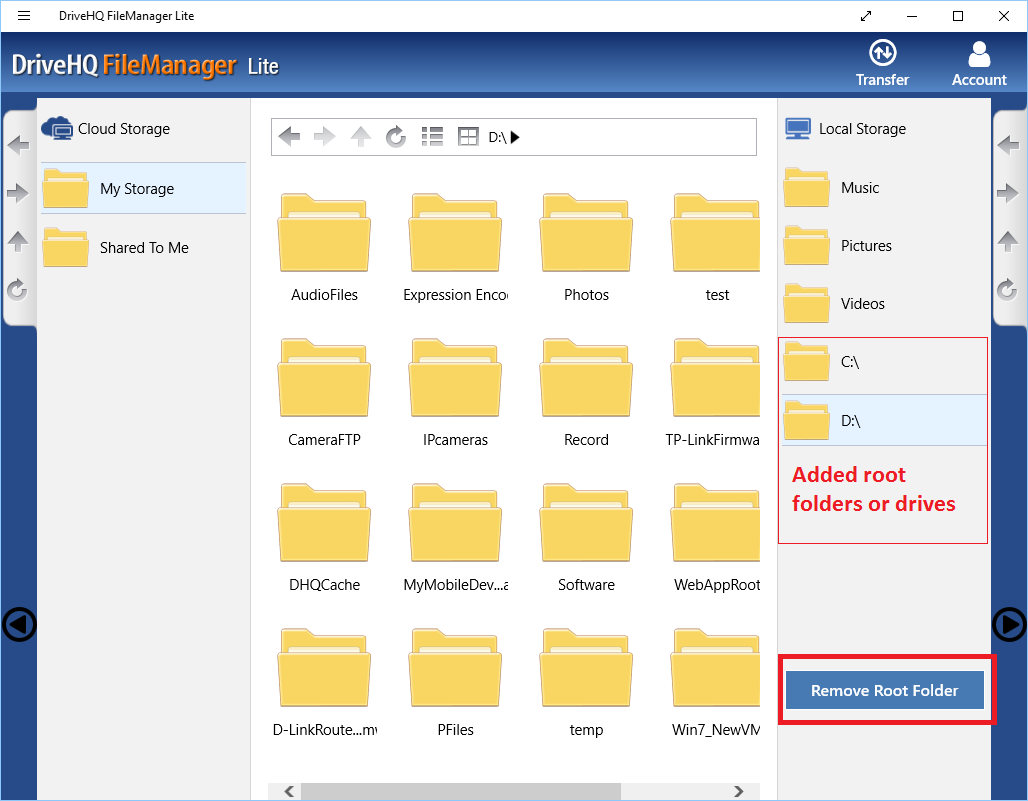Click the Remove Root Folder button
Screen dimensions: 1028x801
(x=884, y=690)
